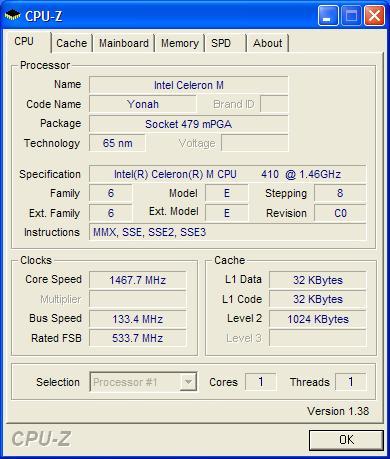Click the L1 Code cache value
This screenshot has height=459, width=390.
(x=317, y=299)
